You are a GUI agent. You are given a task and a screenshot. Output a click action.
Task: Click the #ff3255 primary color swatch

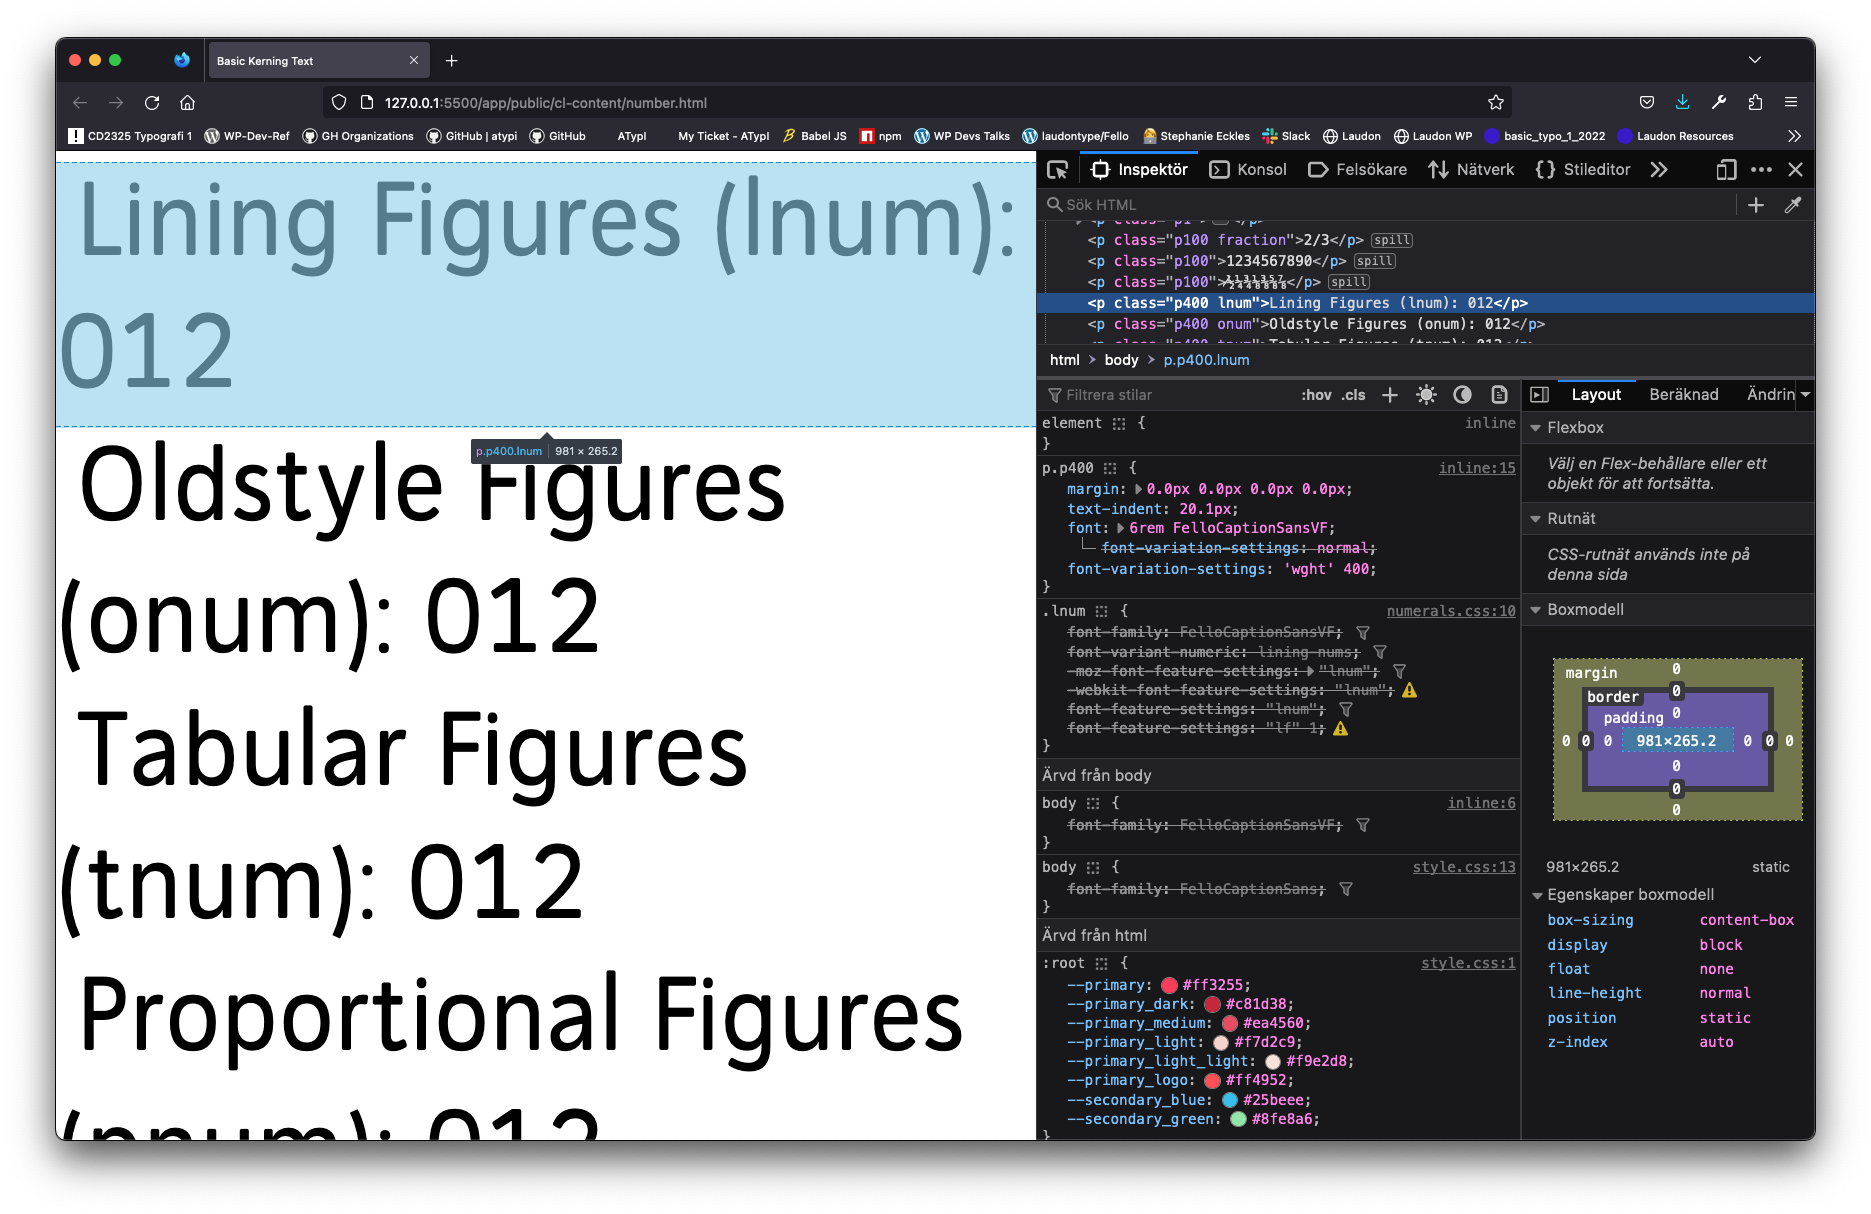[1169, 985]
